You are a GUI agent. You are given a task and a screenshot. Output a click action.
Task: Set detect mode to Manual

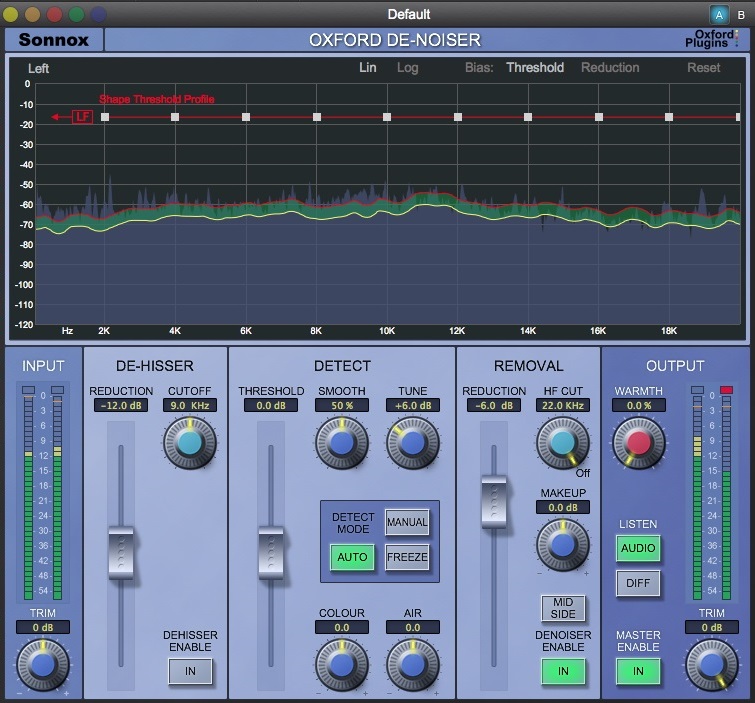(x=407, y=522)
